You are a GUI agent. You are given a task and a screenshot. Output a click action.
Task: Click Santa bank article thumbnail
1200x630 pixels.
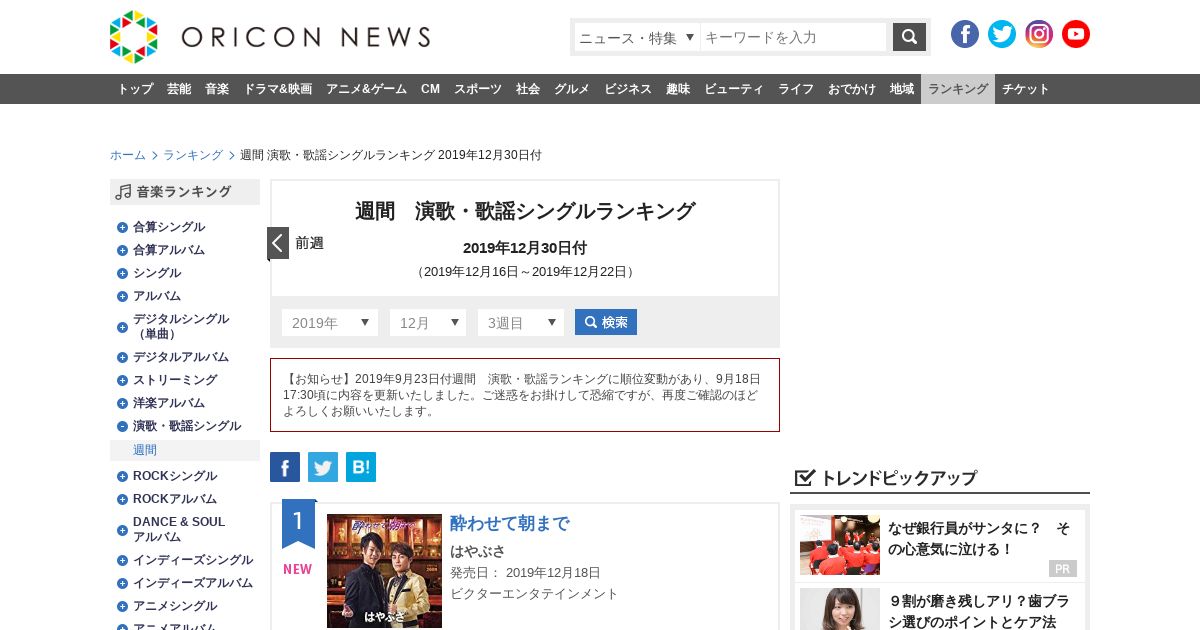840,545
